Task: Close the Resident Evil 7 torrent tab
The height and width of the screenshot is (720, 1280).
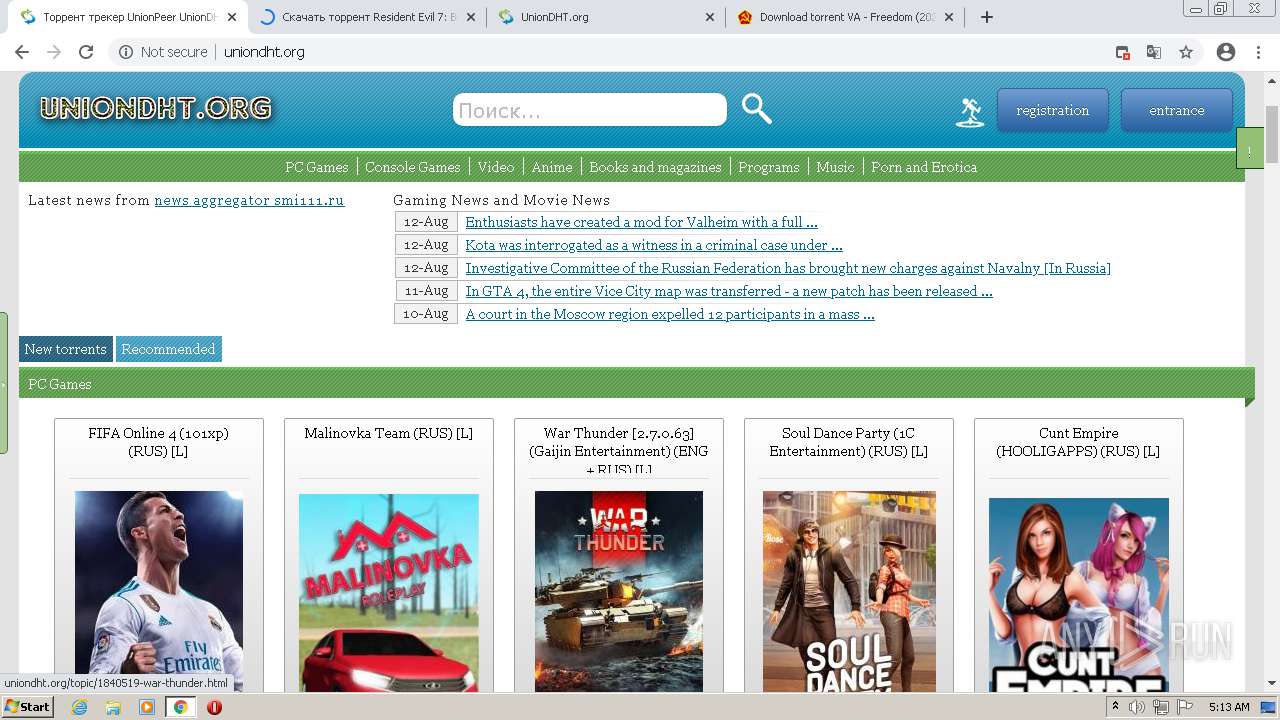Action: tap(471, 17)
